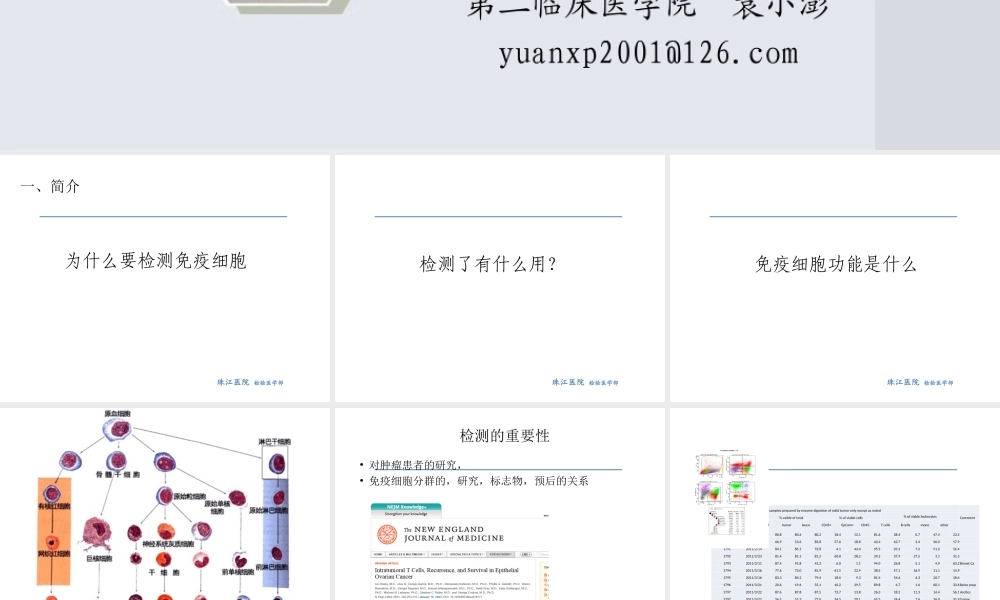Switch to the HOME tab on NEJM page

[x=378, y=554]
